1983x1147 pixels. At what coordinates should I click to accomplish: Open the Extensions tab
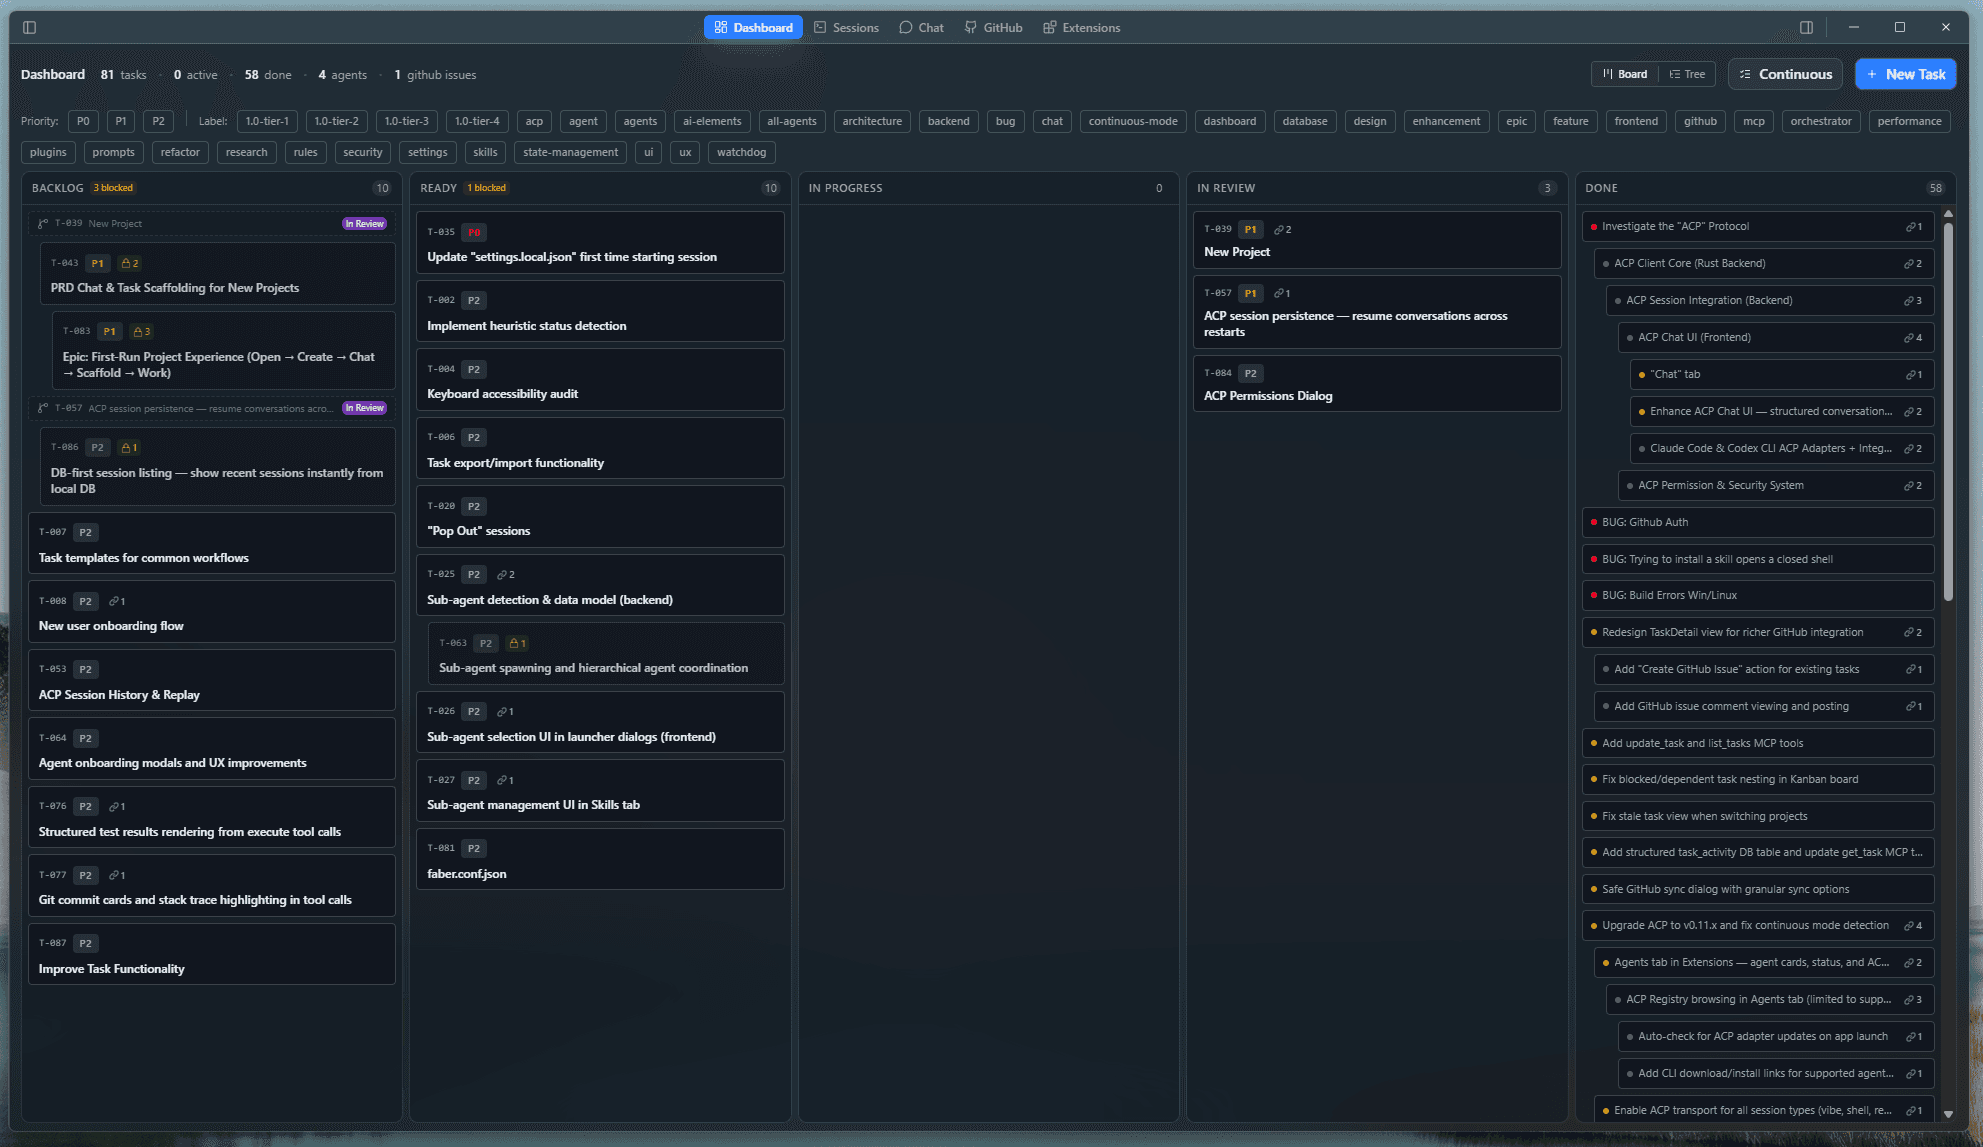(x=1081, y=27)
